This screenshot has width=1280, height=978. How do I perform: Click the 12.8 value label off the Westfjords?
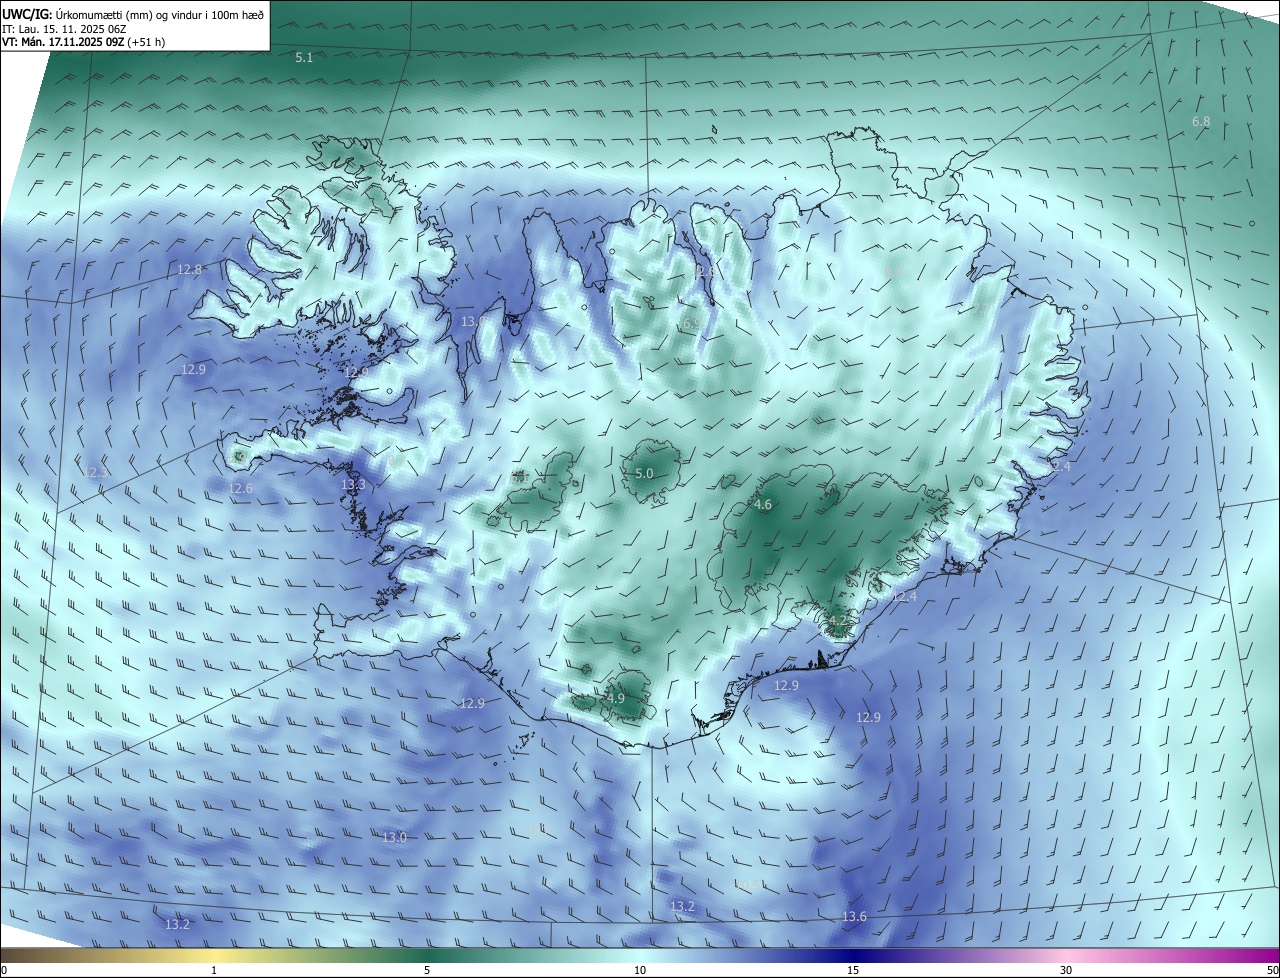[x=189, y=270]
